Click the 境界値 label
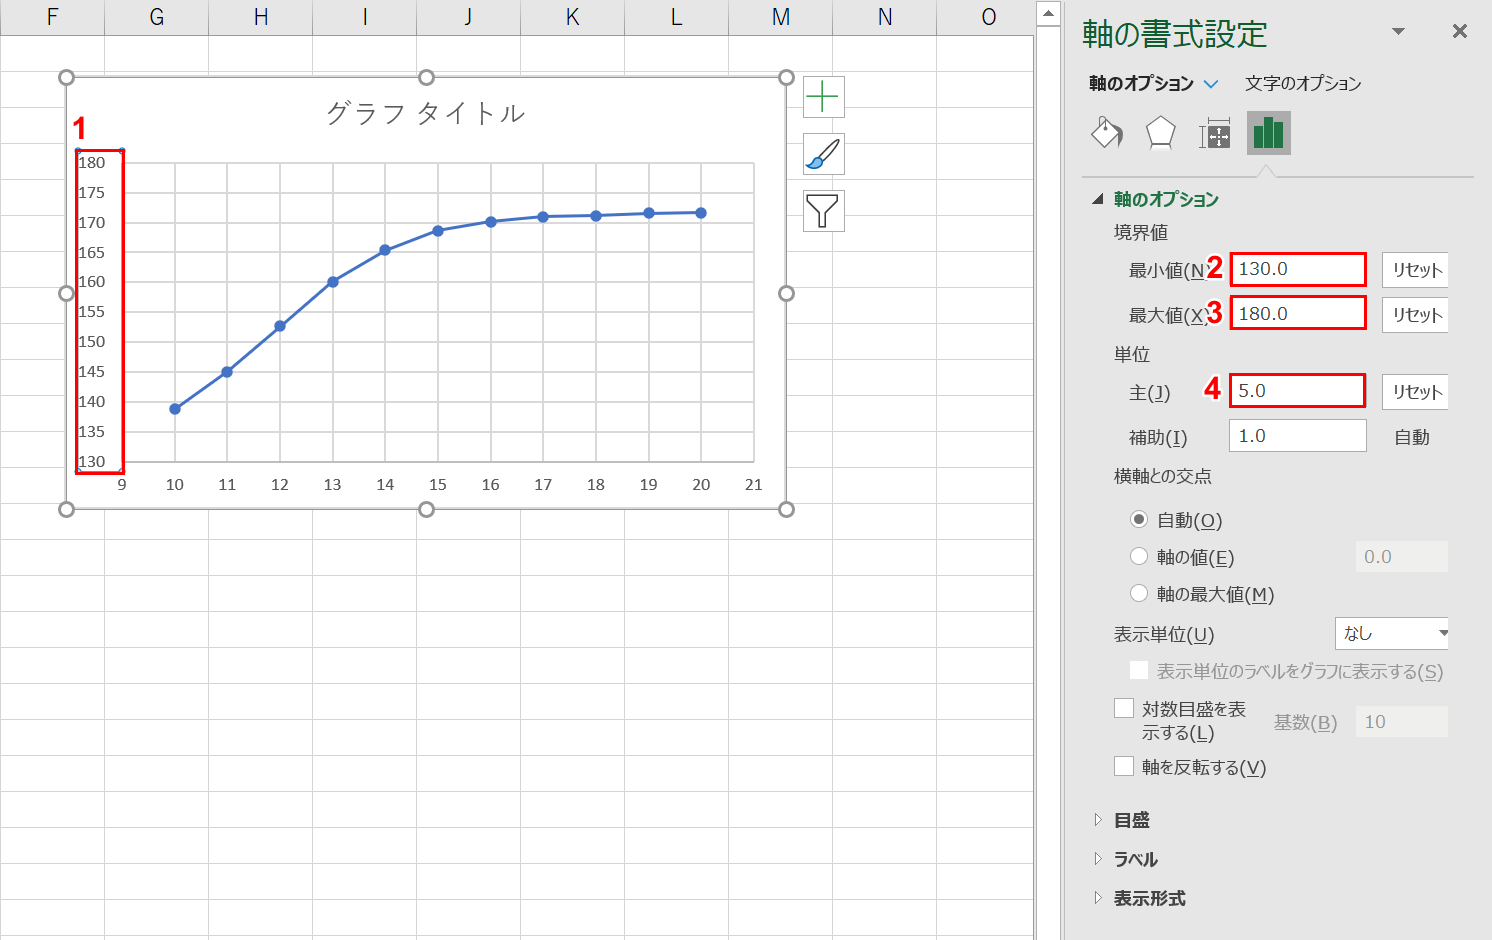This screenshot has width=1492, height=940. pos(1141,232)
